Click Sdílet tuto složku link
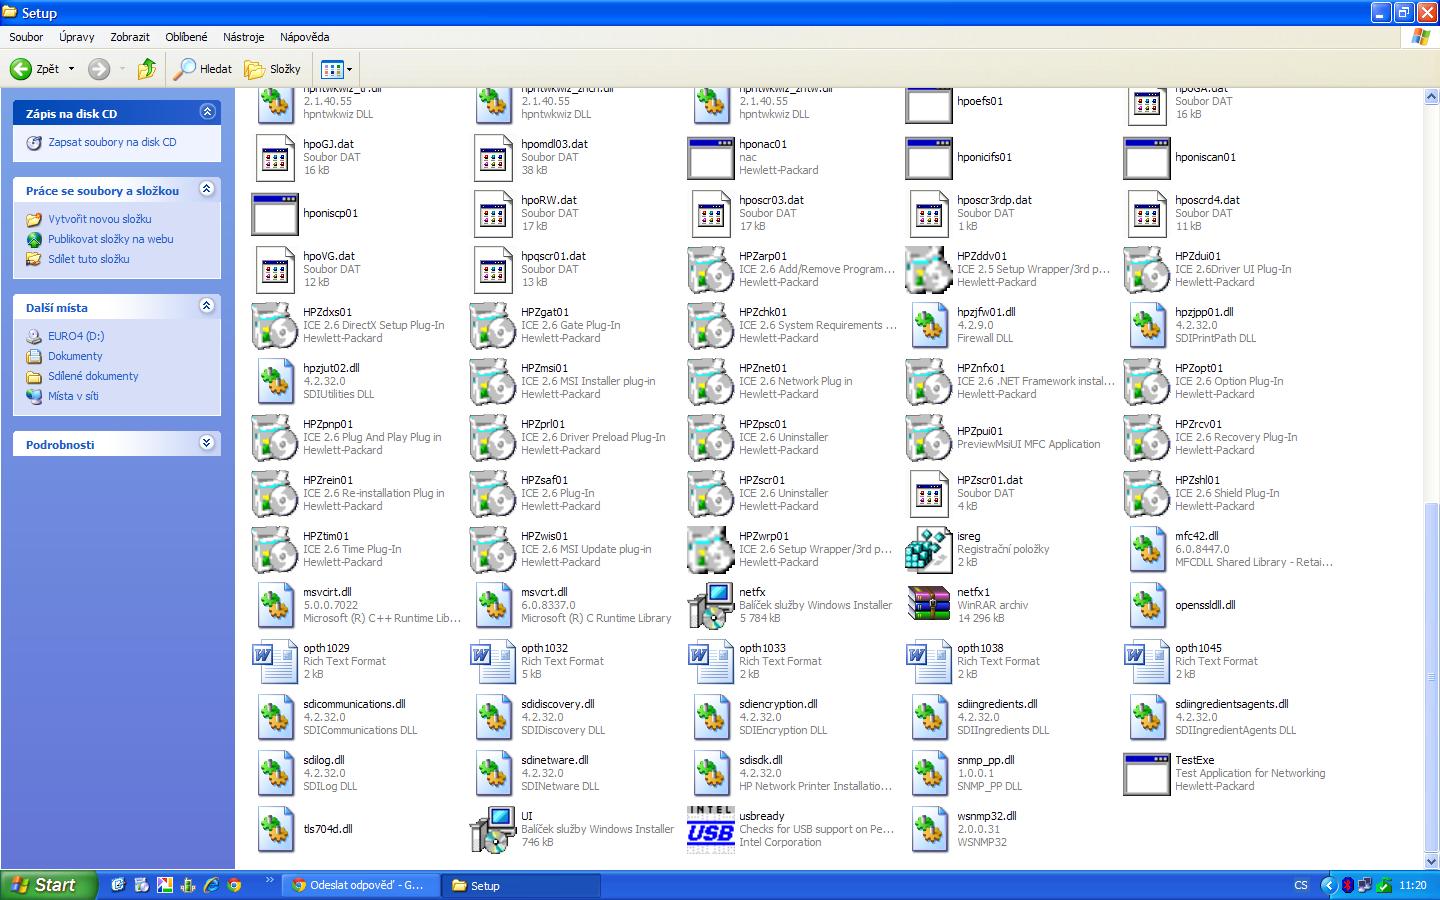Viewport: 1440px width, 900px height. point(89,259)
